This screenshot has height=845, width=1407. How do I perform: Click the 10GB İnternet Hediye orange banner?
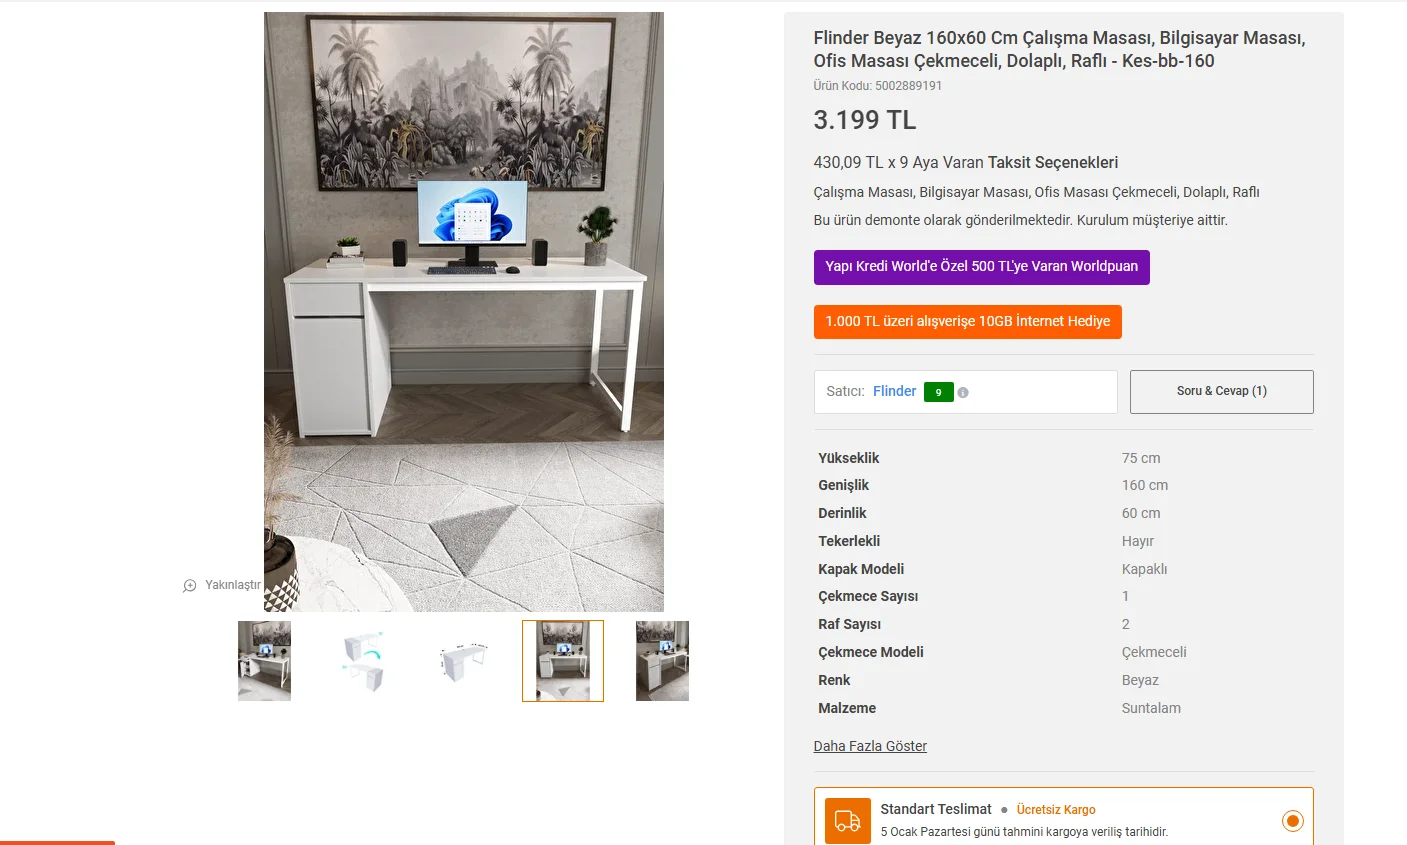[x=968, y=322]
